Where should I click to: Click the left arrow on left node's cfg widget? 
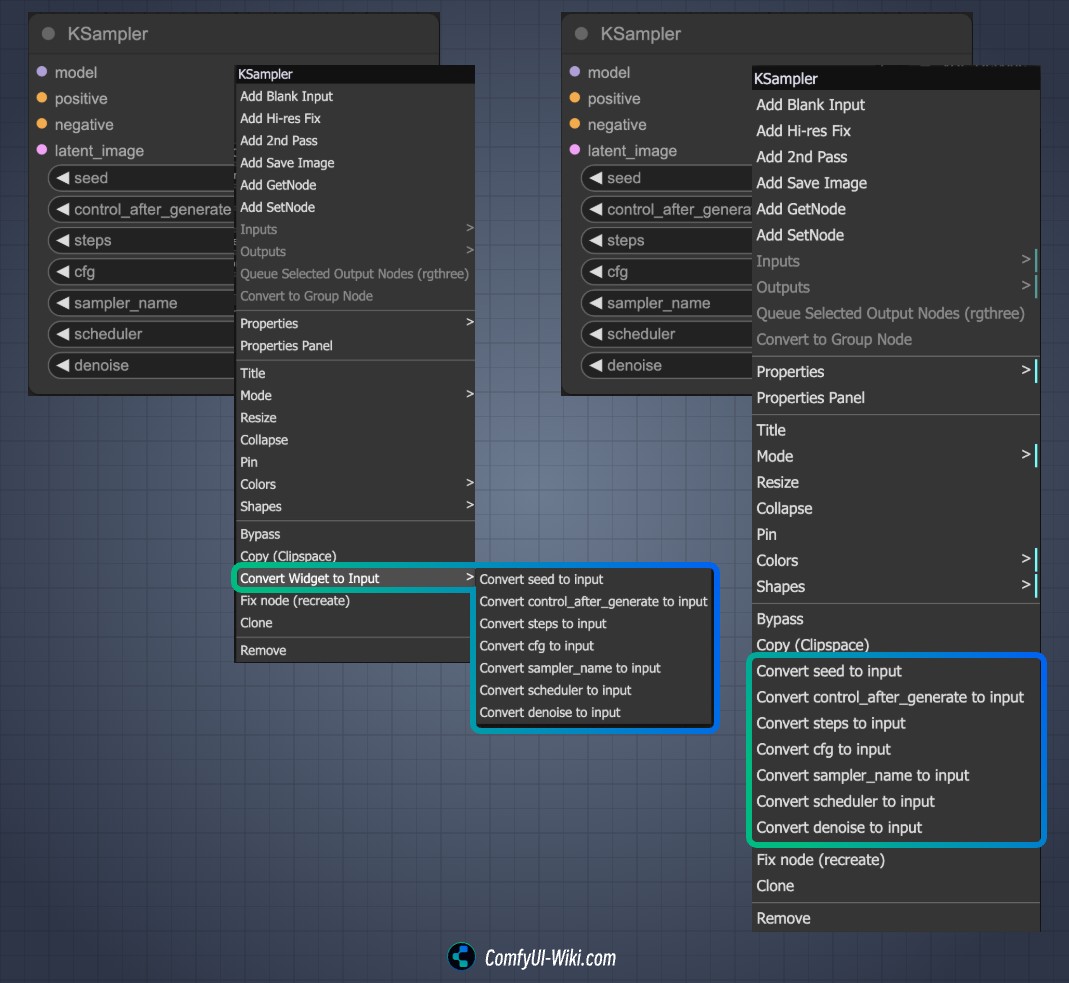coord(63,271)
